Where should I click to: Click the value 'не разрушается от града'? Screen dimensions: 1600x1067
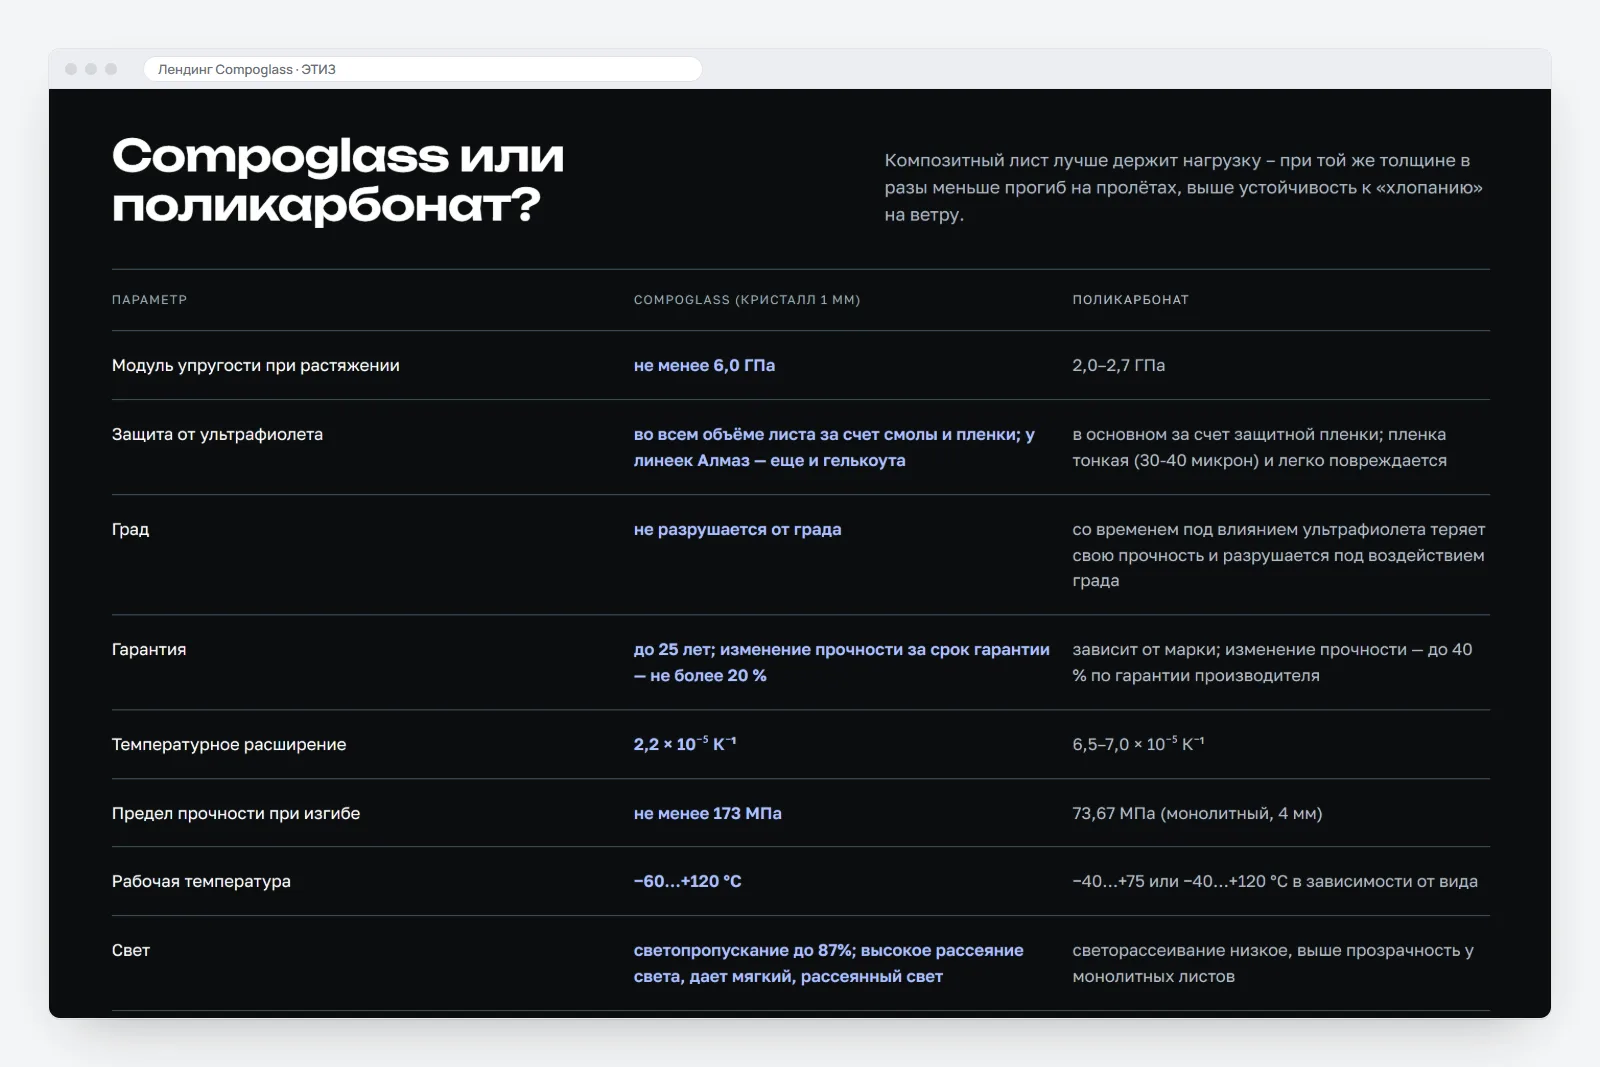738,529
